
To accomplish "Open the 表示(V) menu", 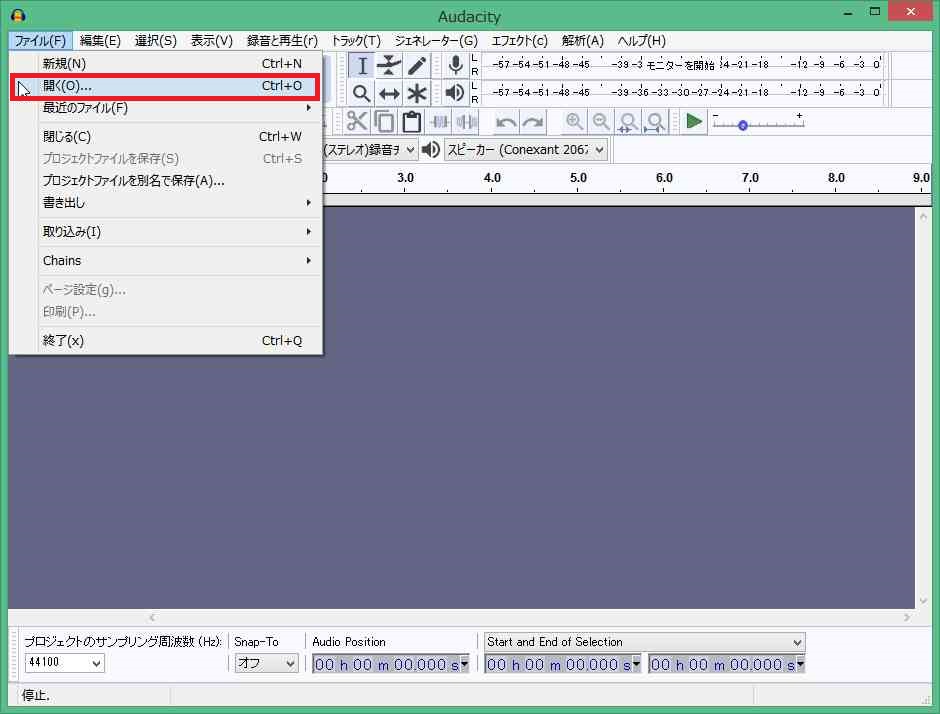I will tap(211, 41).
